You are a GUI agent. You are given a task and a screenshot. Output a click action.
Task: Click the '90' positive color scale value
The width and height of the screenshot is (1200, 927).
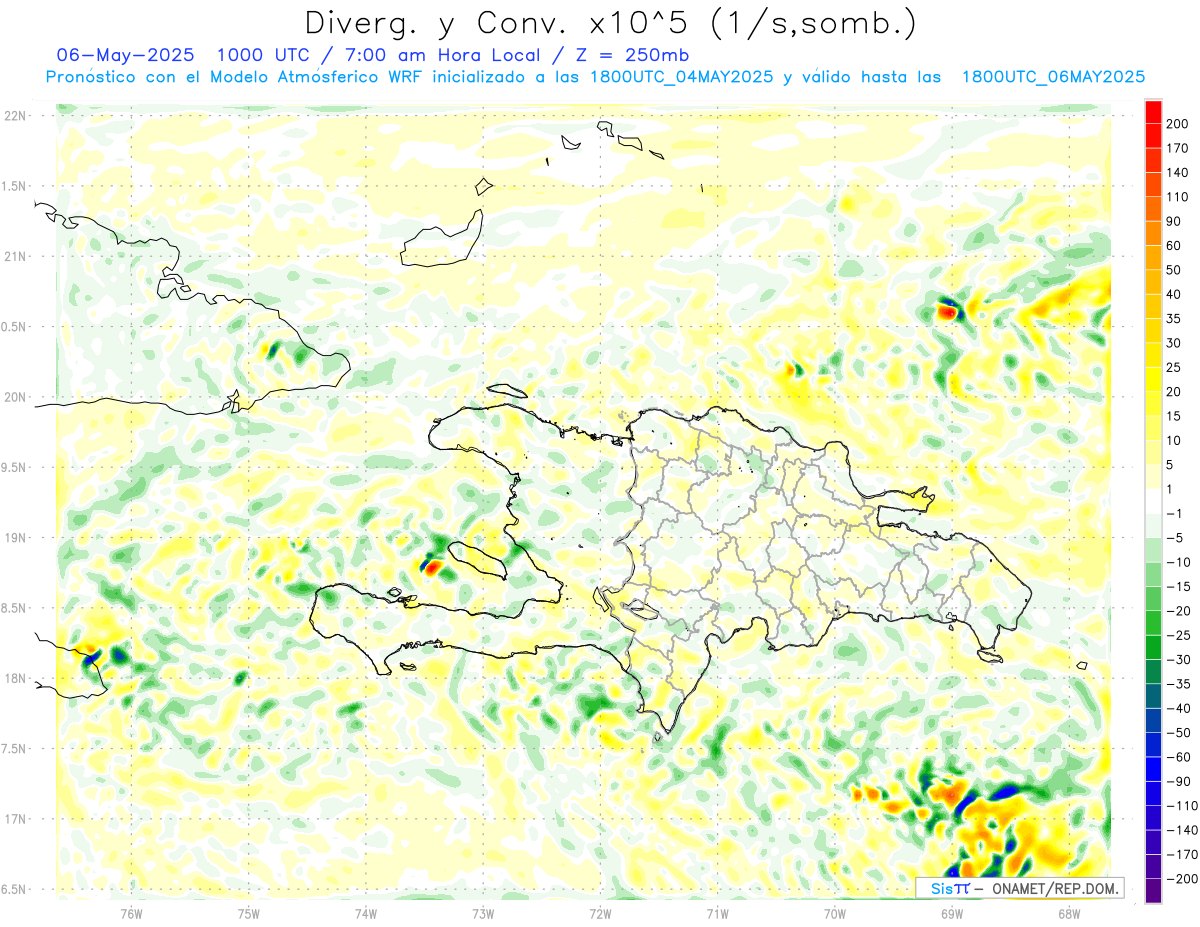pos(1174,221)
